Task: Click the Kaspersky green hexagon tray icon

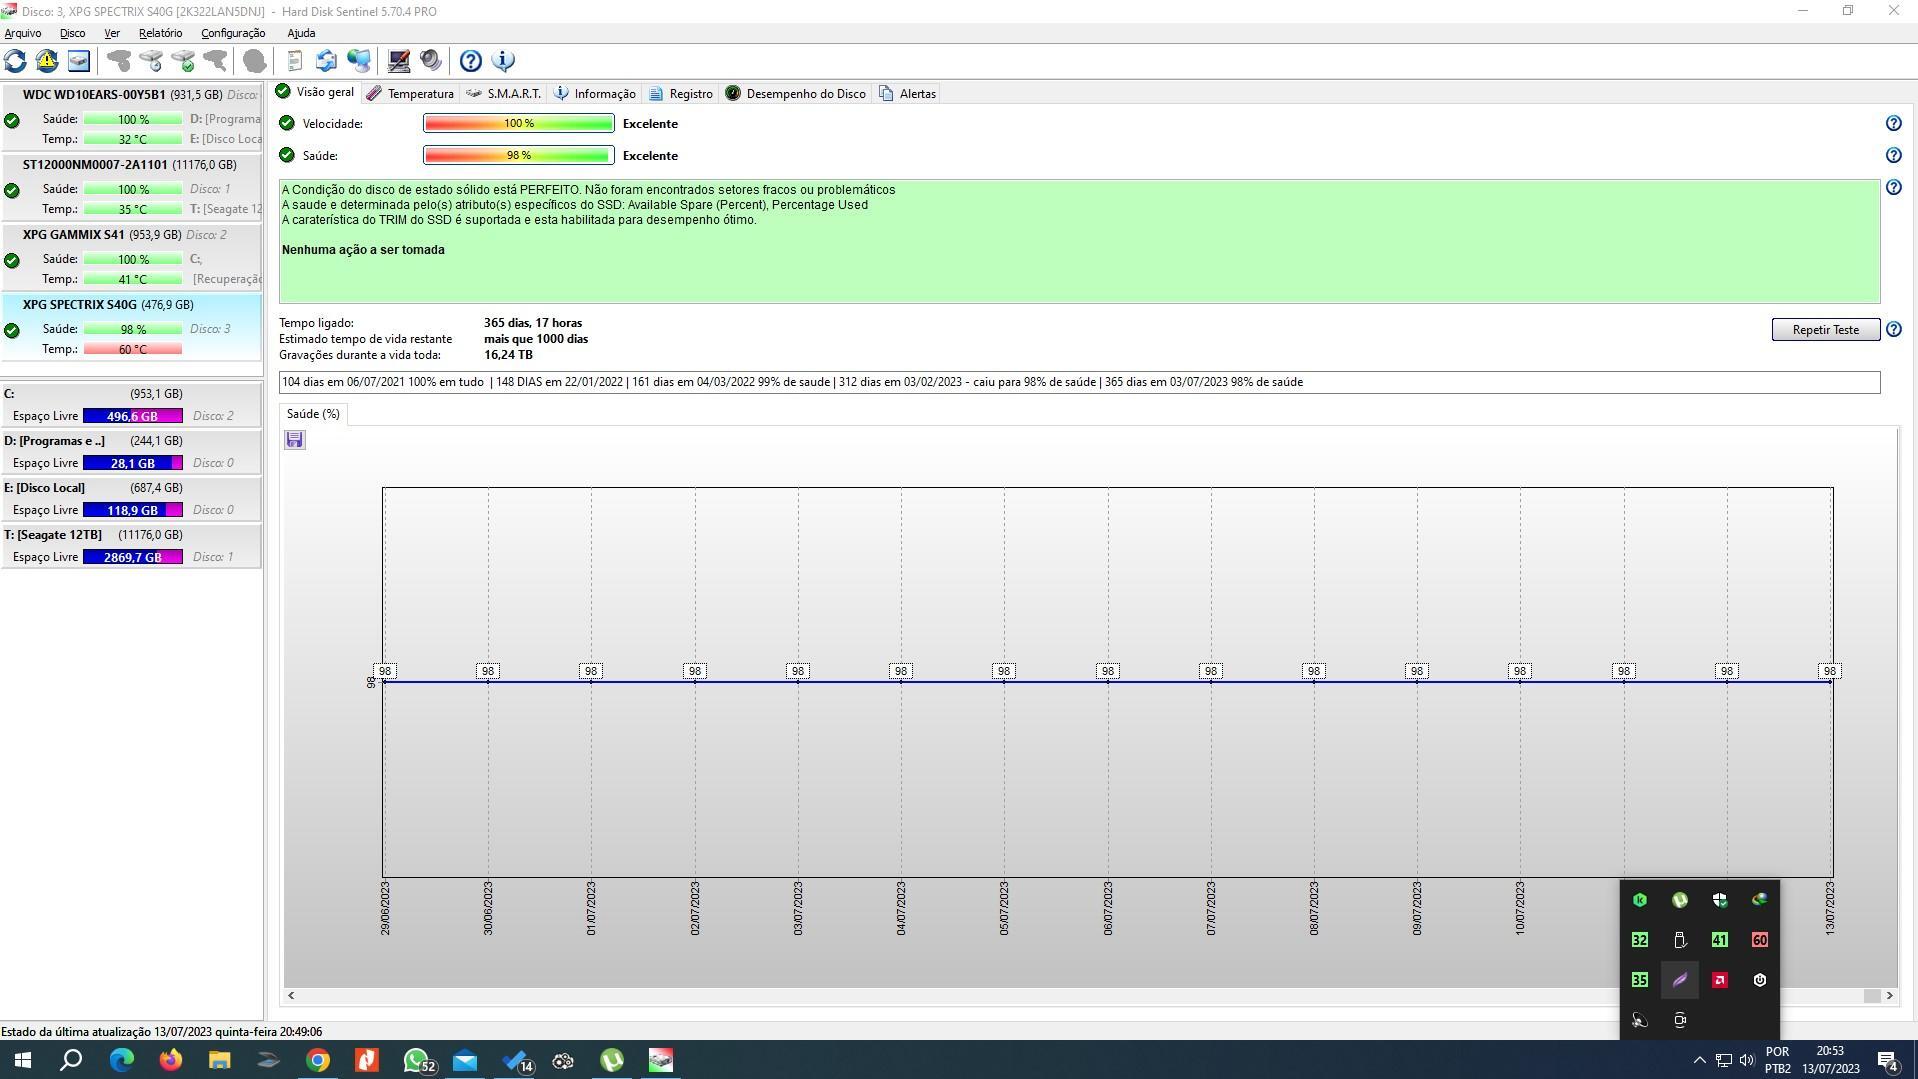Action: [x=1639, y=900]
